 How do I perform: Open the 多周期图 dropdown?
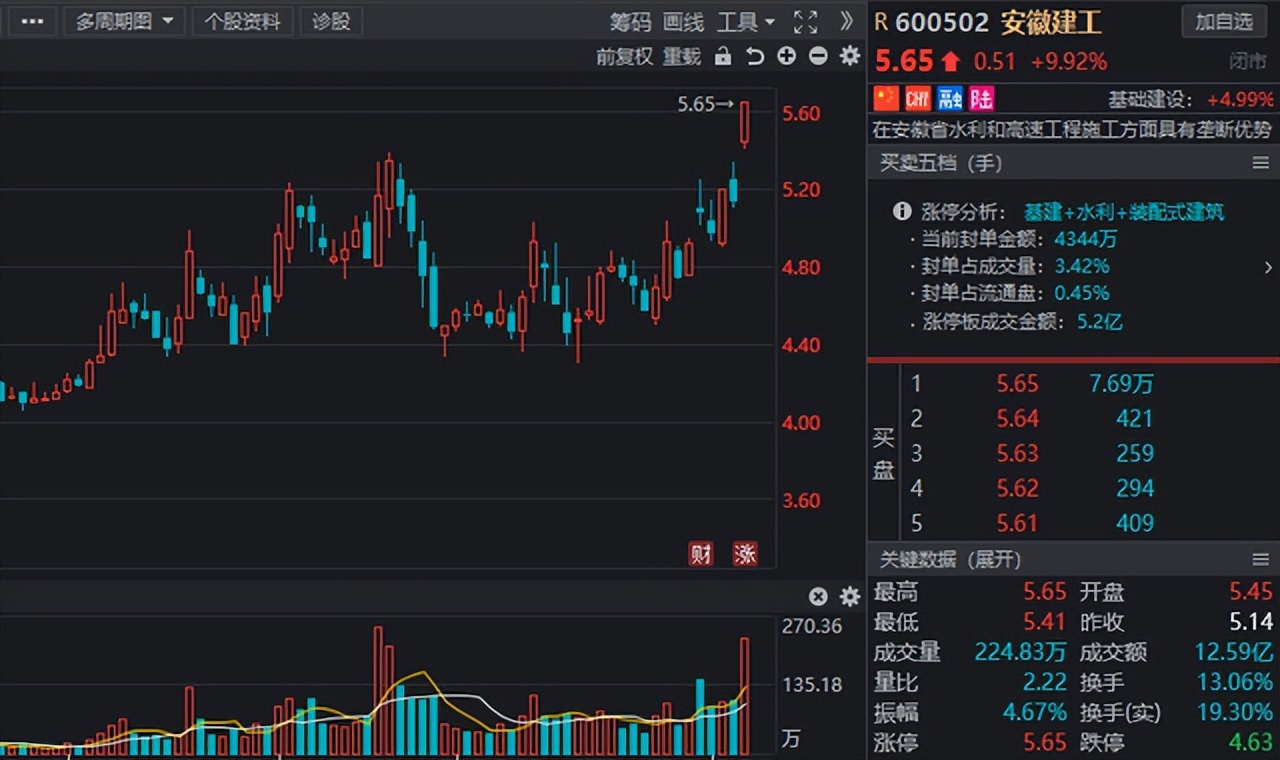[x=124, y=21]
